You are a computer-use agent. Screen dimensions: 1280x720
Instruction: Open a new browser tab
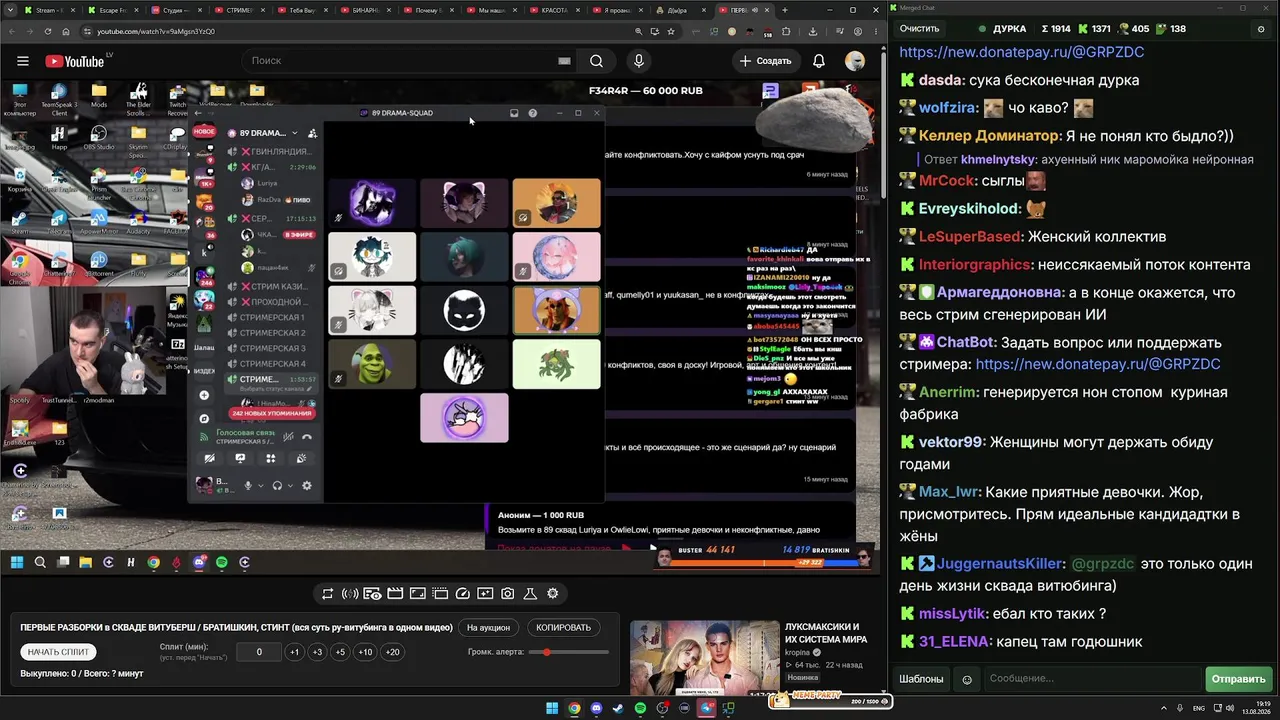(x=785, y=10)
